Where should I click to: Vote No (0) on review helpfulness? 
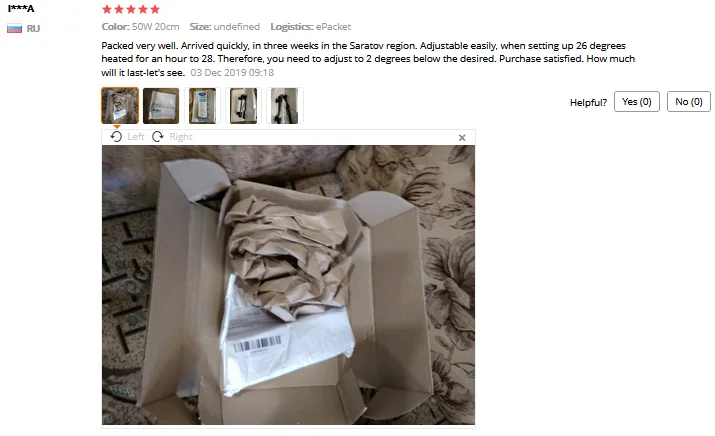pos(689,102)
